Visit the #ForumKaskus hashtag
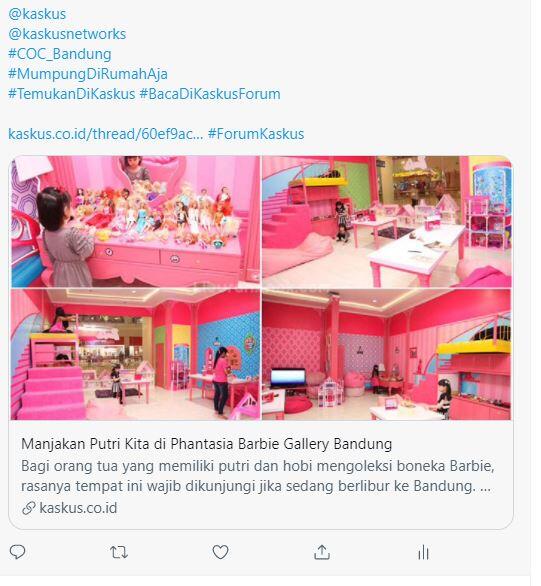541x586 pixels. tap(256, 134)
